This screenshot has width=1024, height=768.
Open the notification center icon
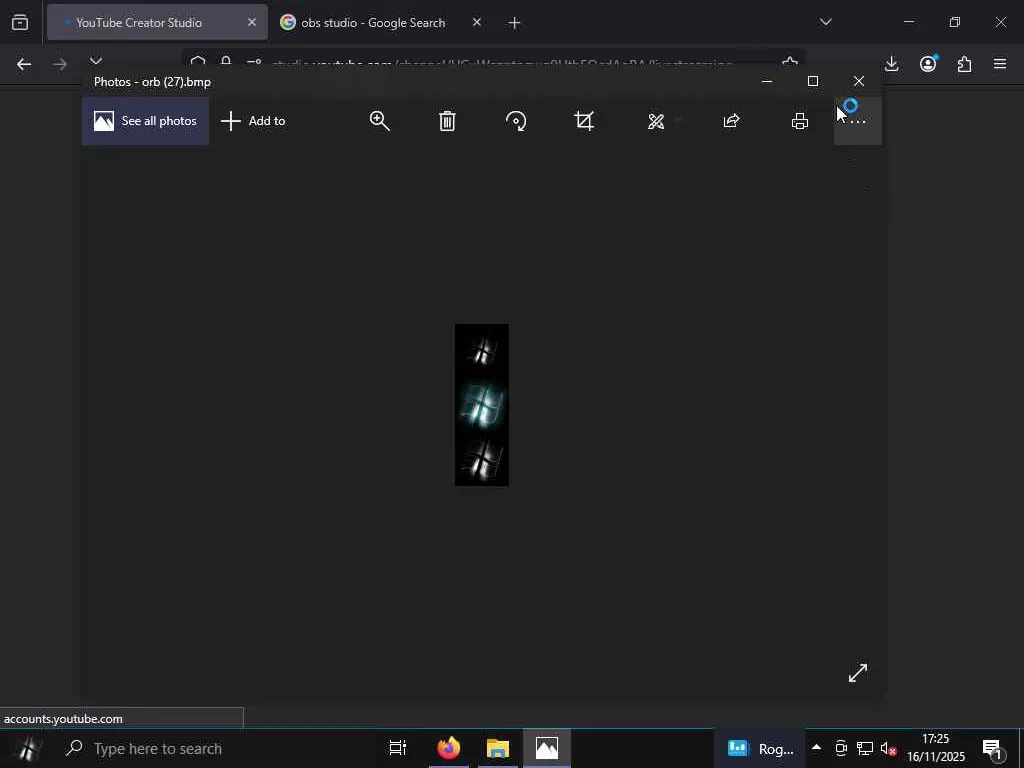[993, 748]
